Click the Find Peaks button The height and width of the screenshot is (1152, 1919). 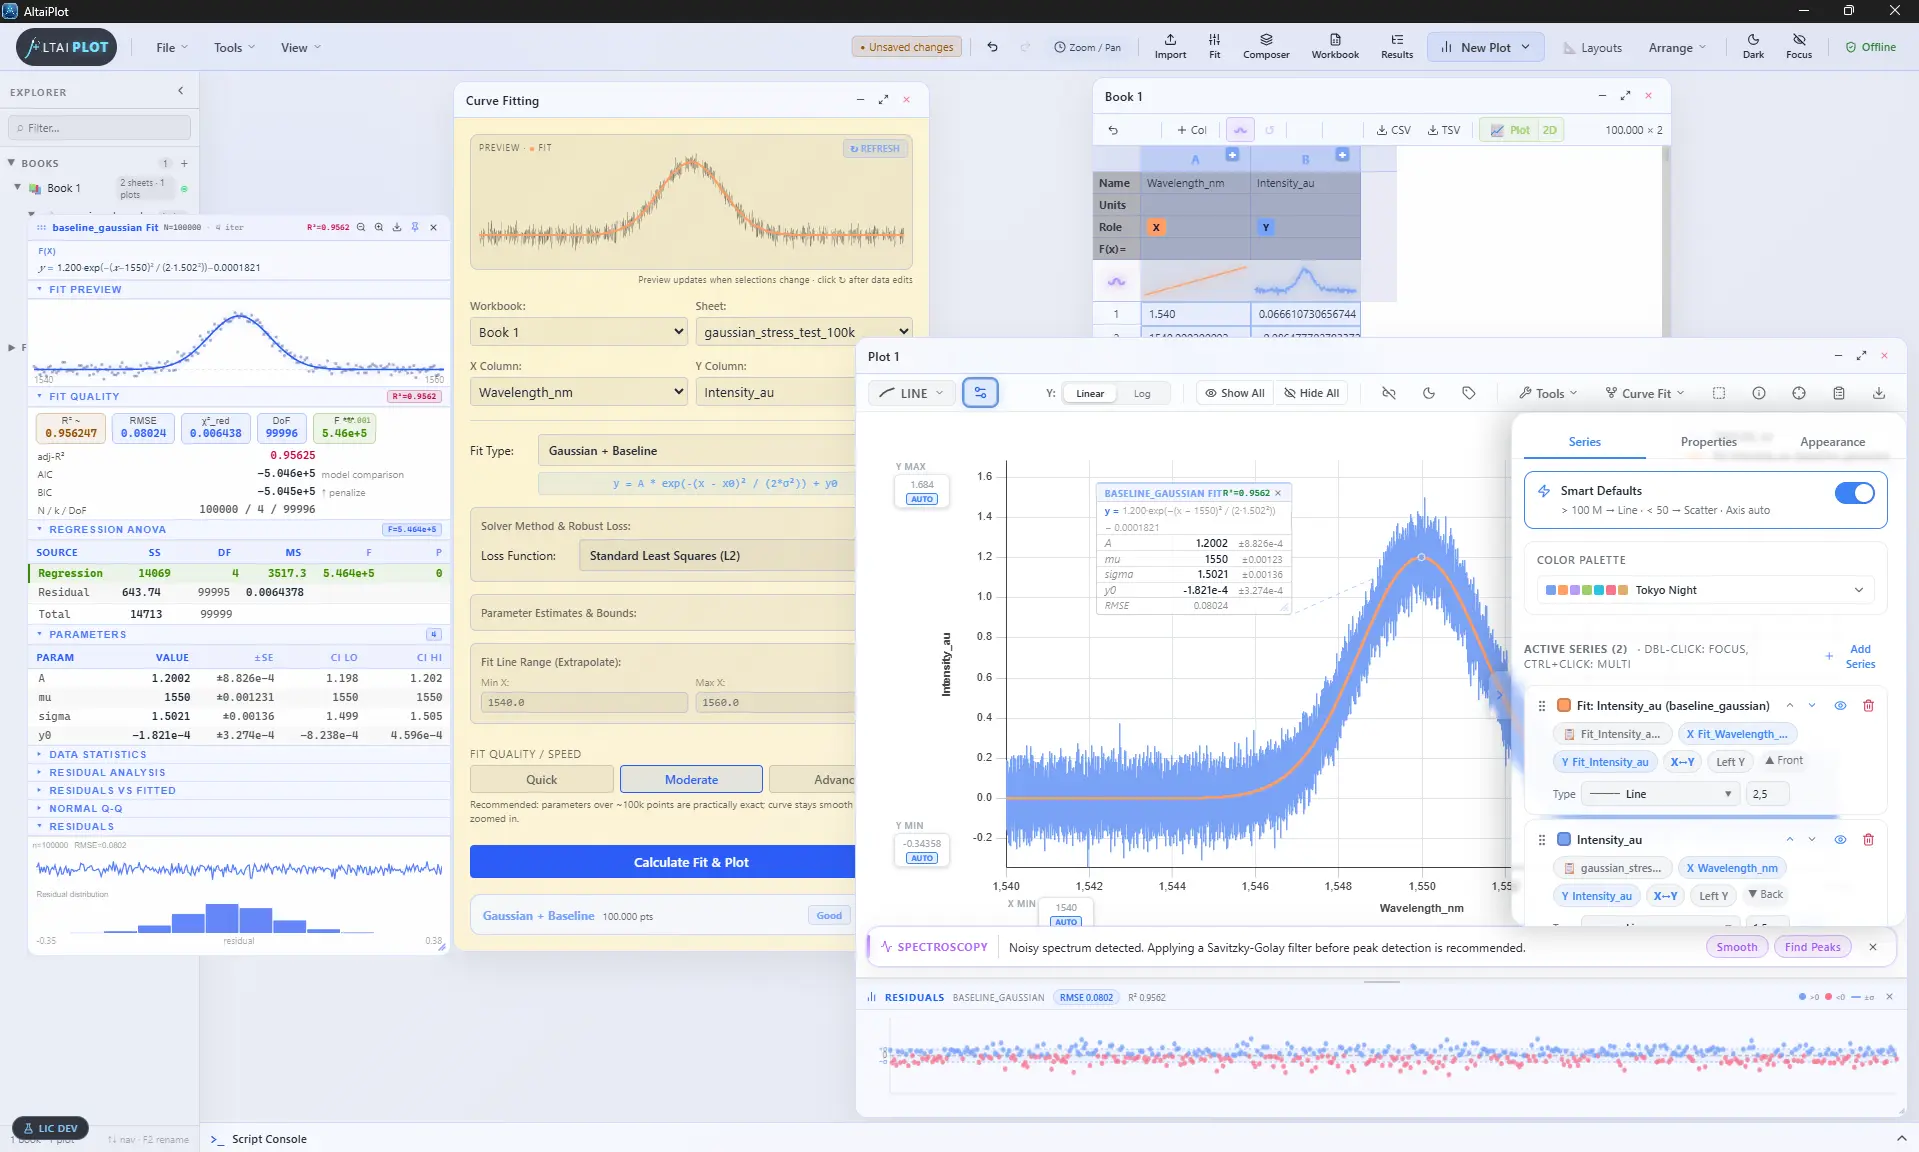coord(1812,947)
